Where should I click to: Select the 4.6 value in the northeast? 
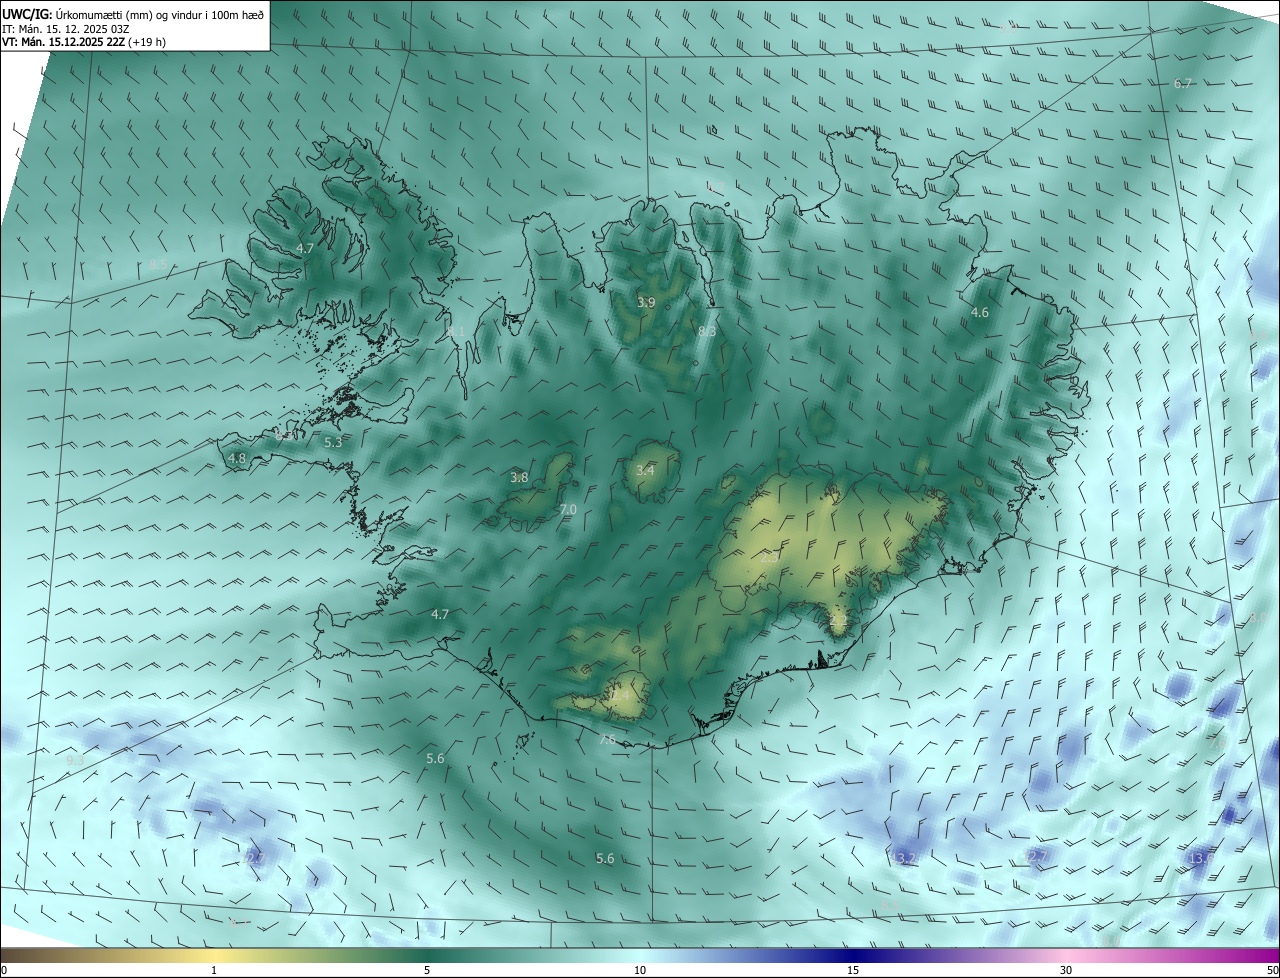tap(980, 313)
